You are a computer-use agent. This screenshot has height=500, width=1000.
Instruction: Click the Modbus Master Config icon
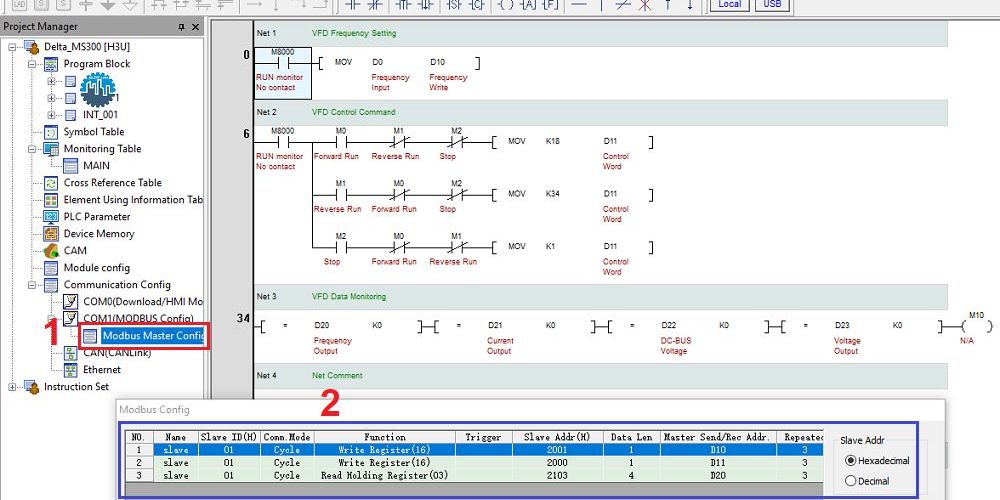click(91, 336)
